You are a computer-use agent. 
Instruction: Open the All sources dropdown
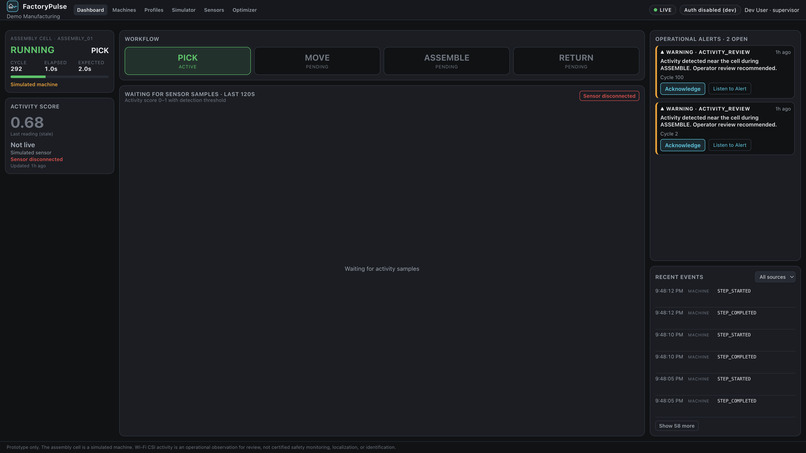775,277
